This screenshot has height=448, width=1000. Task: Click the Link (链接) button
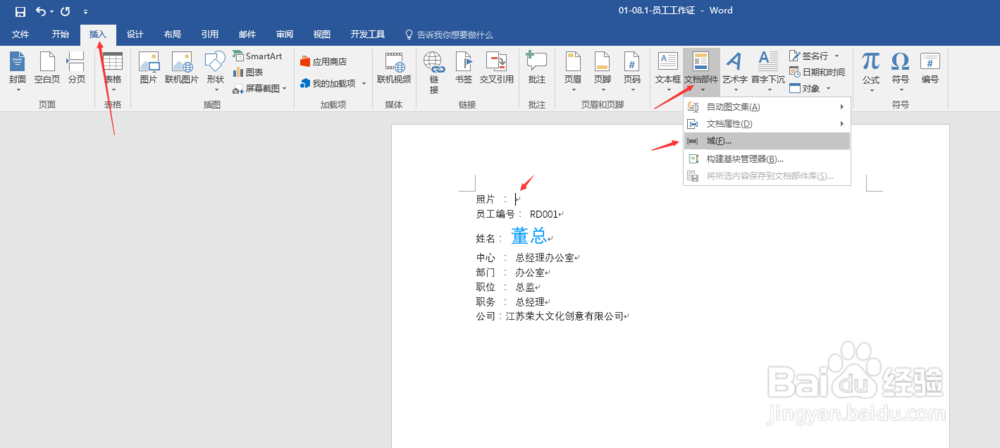(x=434, y=73)
